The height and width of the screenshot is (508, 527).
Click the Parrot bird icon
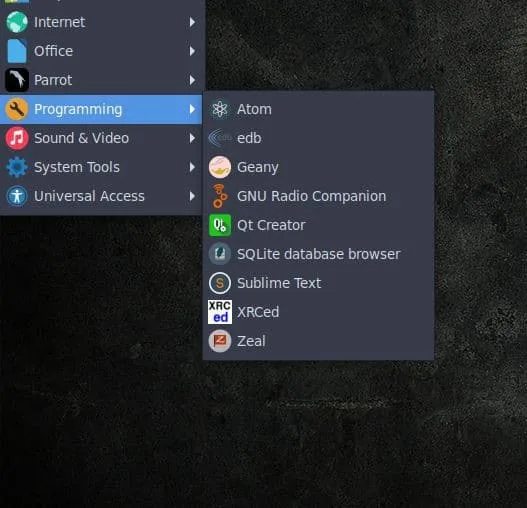click(x=17, y=80)
